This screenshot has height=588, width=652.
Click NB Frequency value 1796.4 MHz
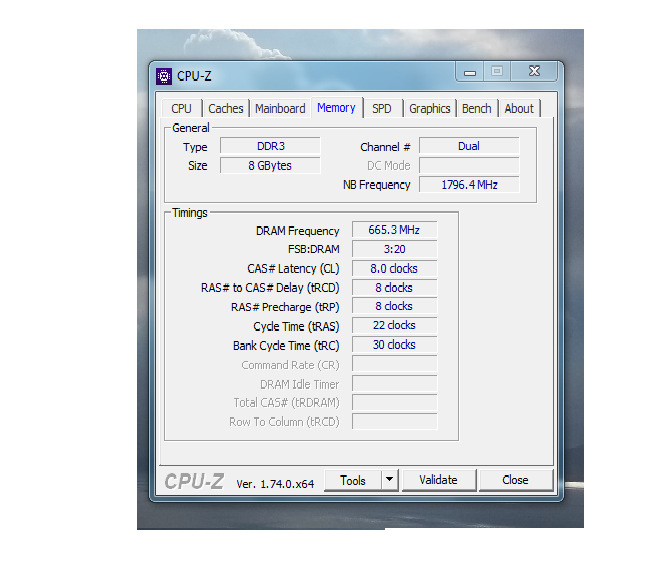469,185
